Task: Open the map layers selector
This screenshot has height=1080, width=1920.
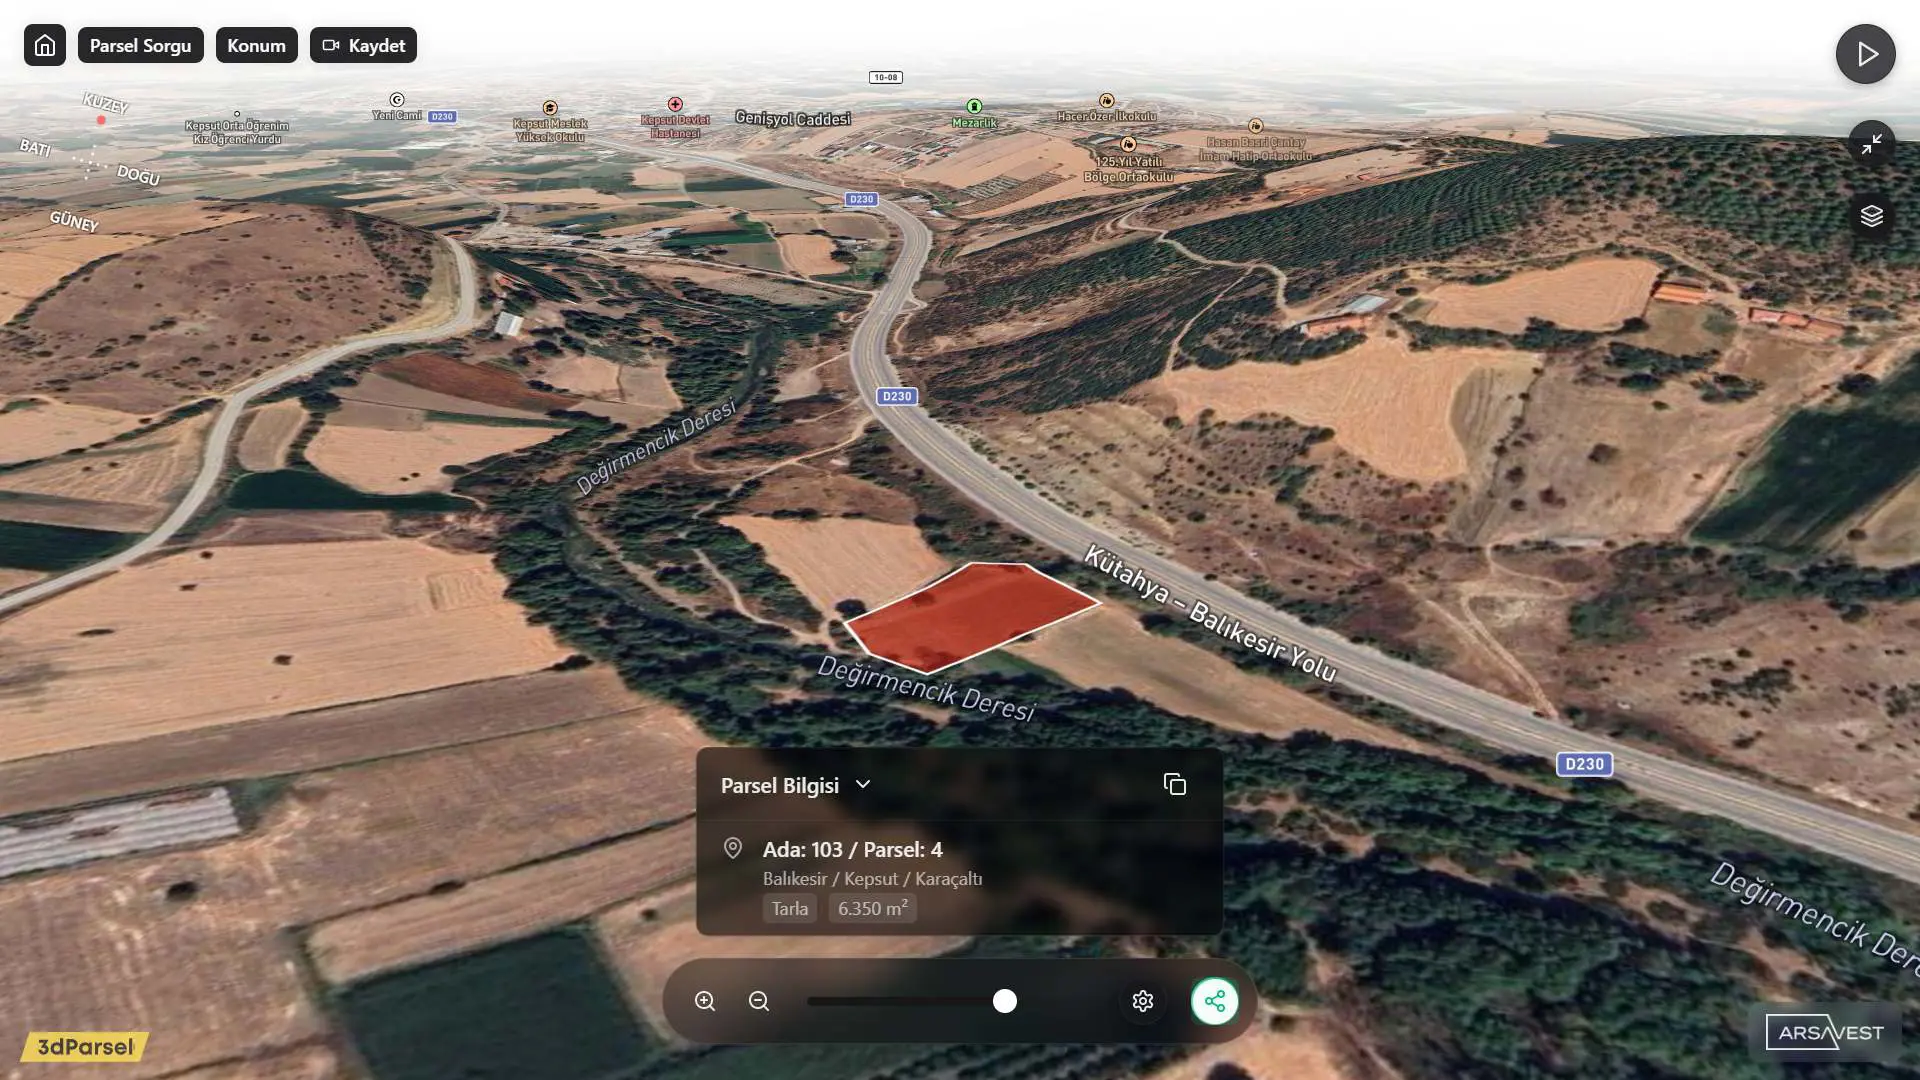Action: click(x=1872, y=216)
